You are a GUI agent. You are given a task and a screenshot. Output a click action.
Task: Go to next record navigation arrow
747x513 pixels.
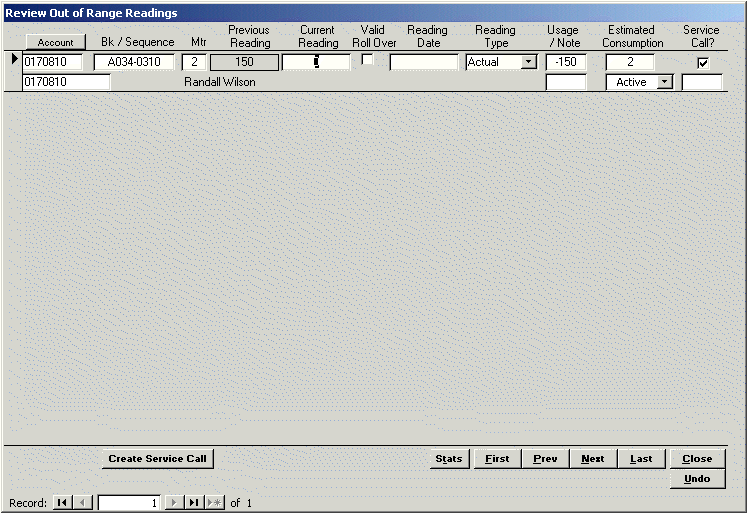pos(174,503)
